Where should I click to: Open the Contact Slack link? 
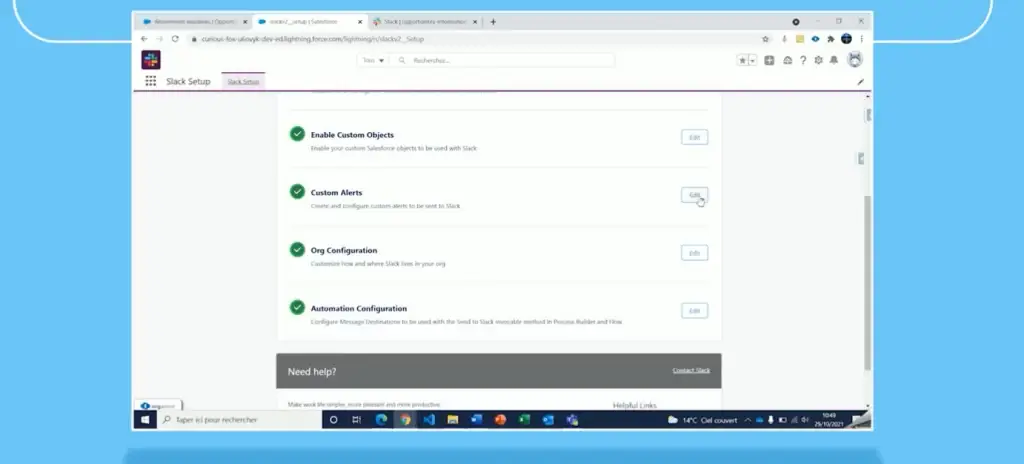(692, 371)
